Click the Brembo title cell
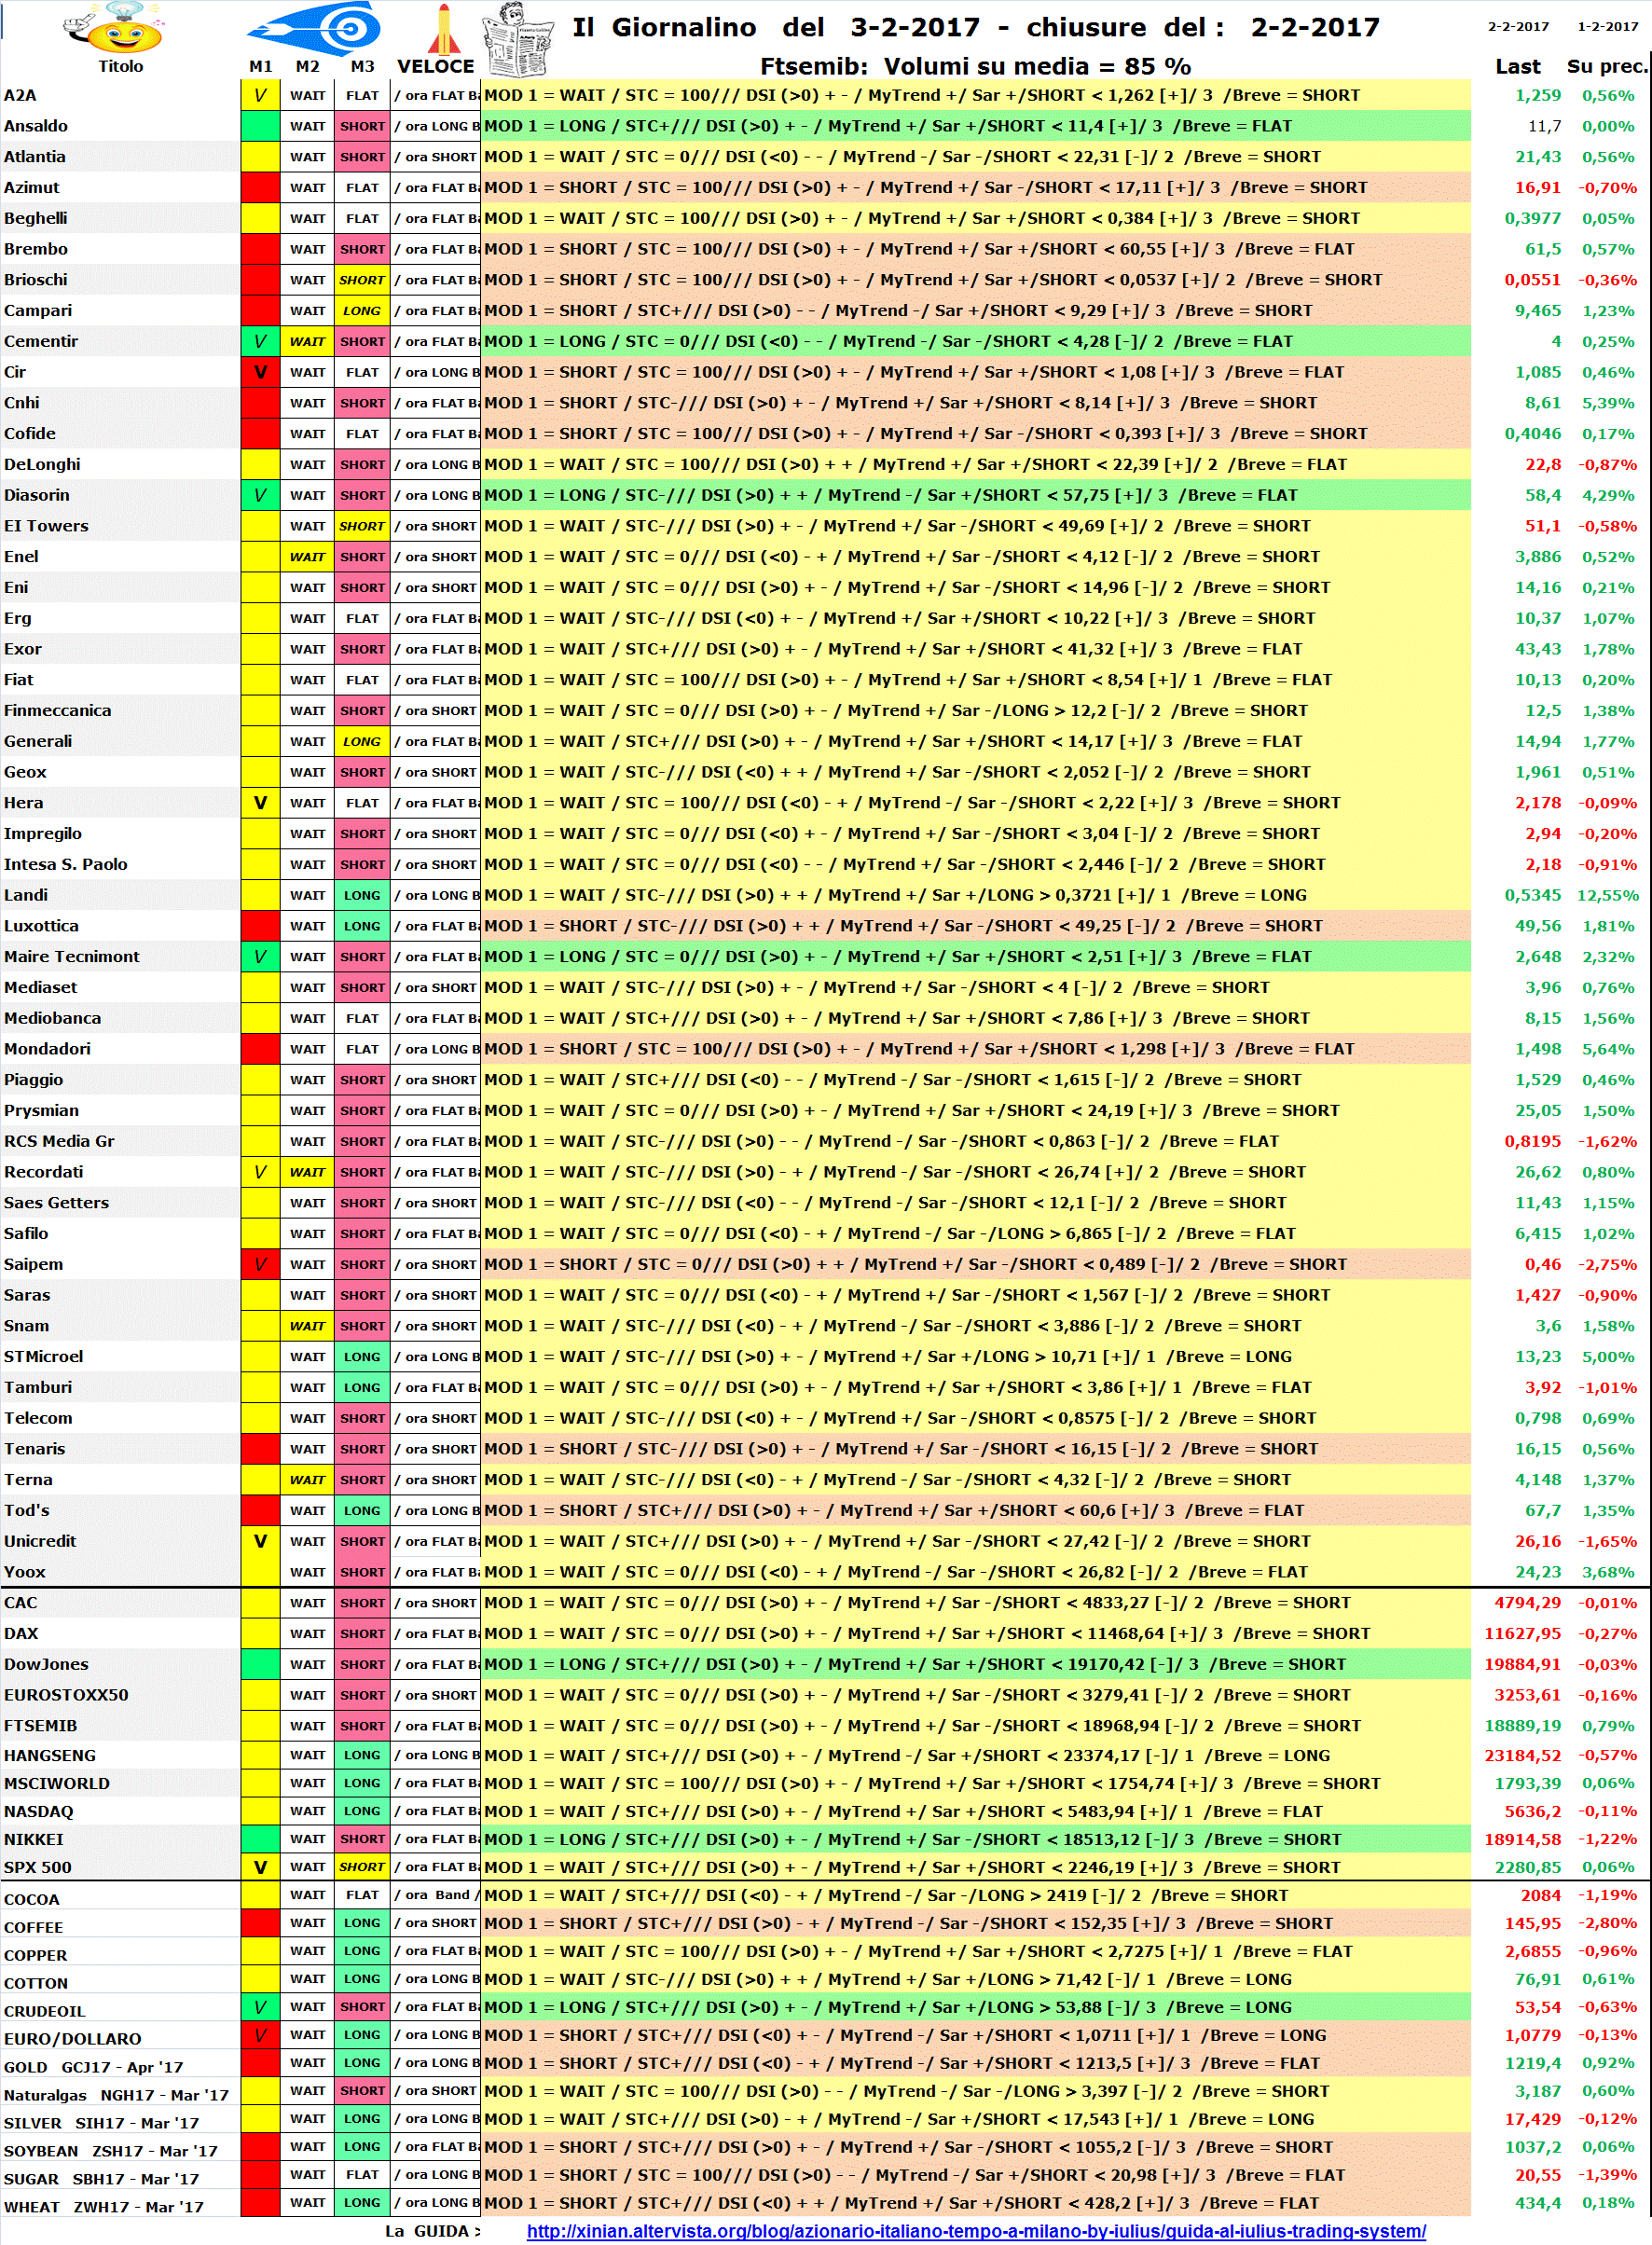 (120, 249)
